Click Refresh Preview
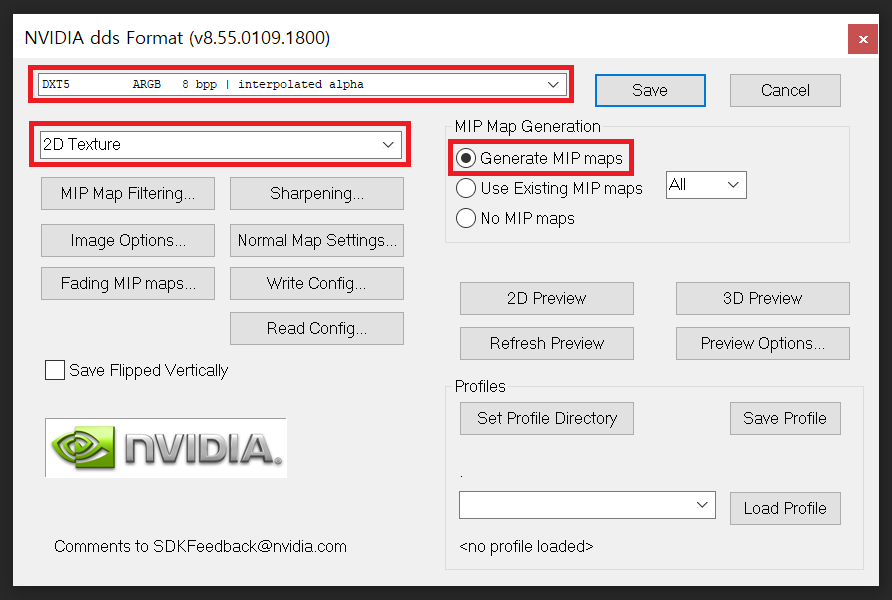The width and height of the screenshot is (892, 600). pyautogui.click(x=547, y=344)
